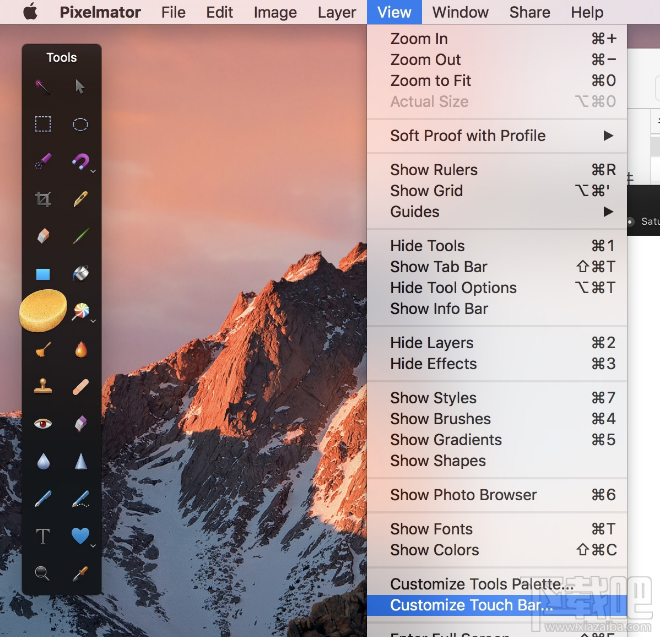Toggle Show Styles palette
This screenshot has width=660, height=637.
[497, 398]
